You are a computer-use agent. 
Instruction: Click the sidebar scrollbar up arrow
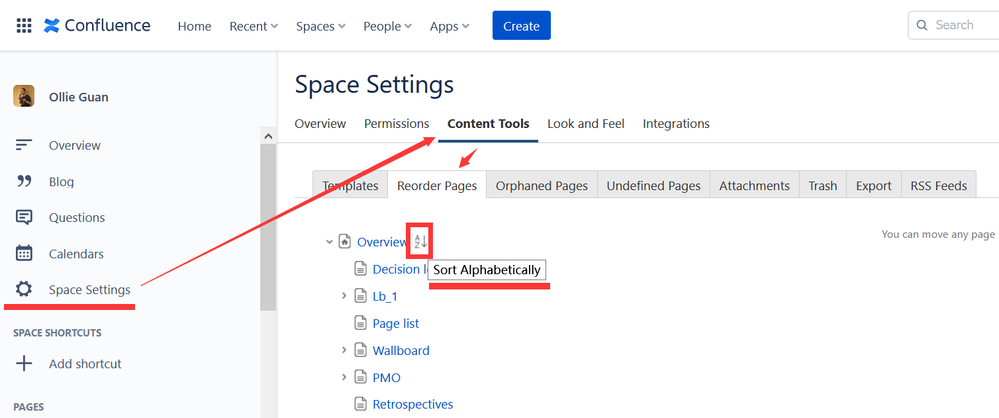(x=268, y=136)
